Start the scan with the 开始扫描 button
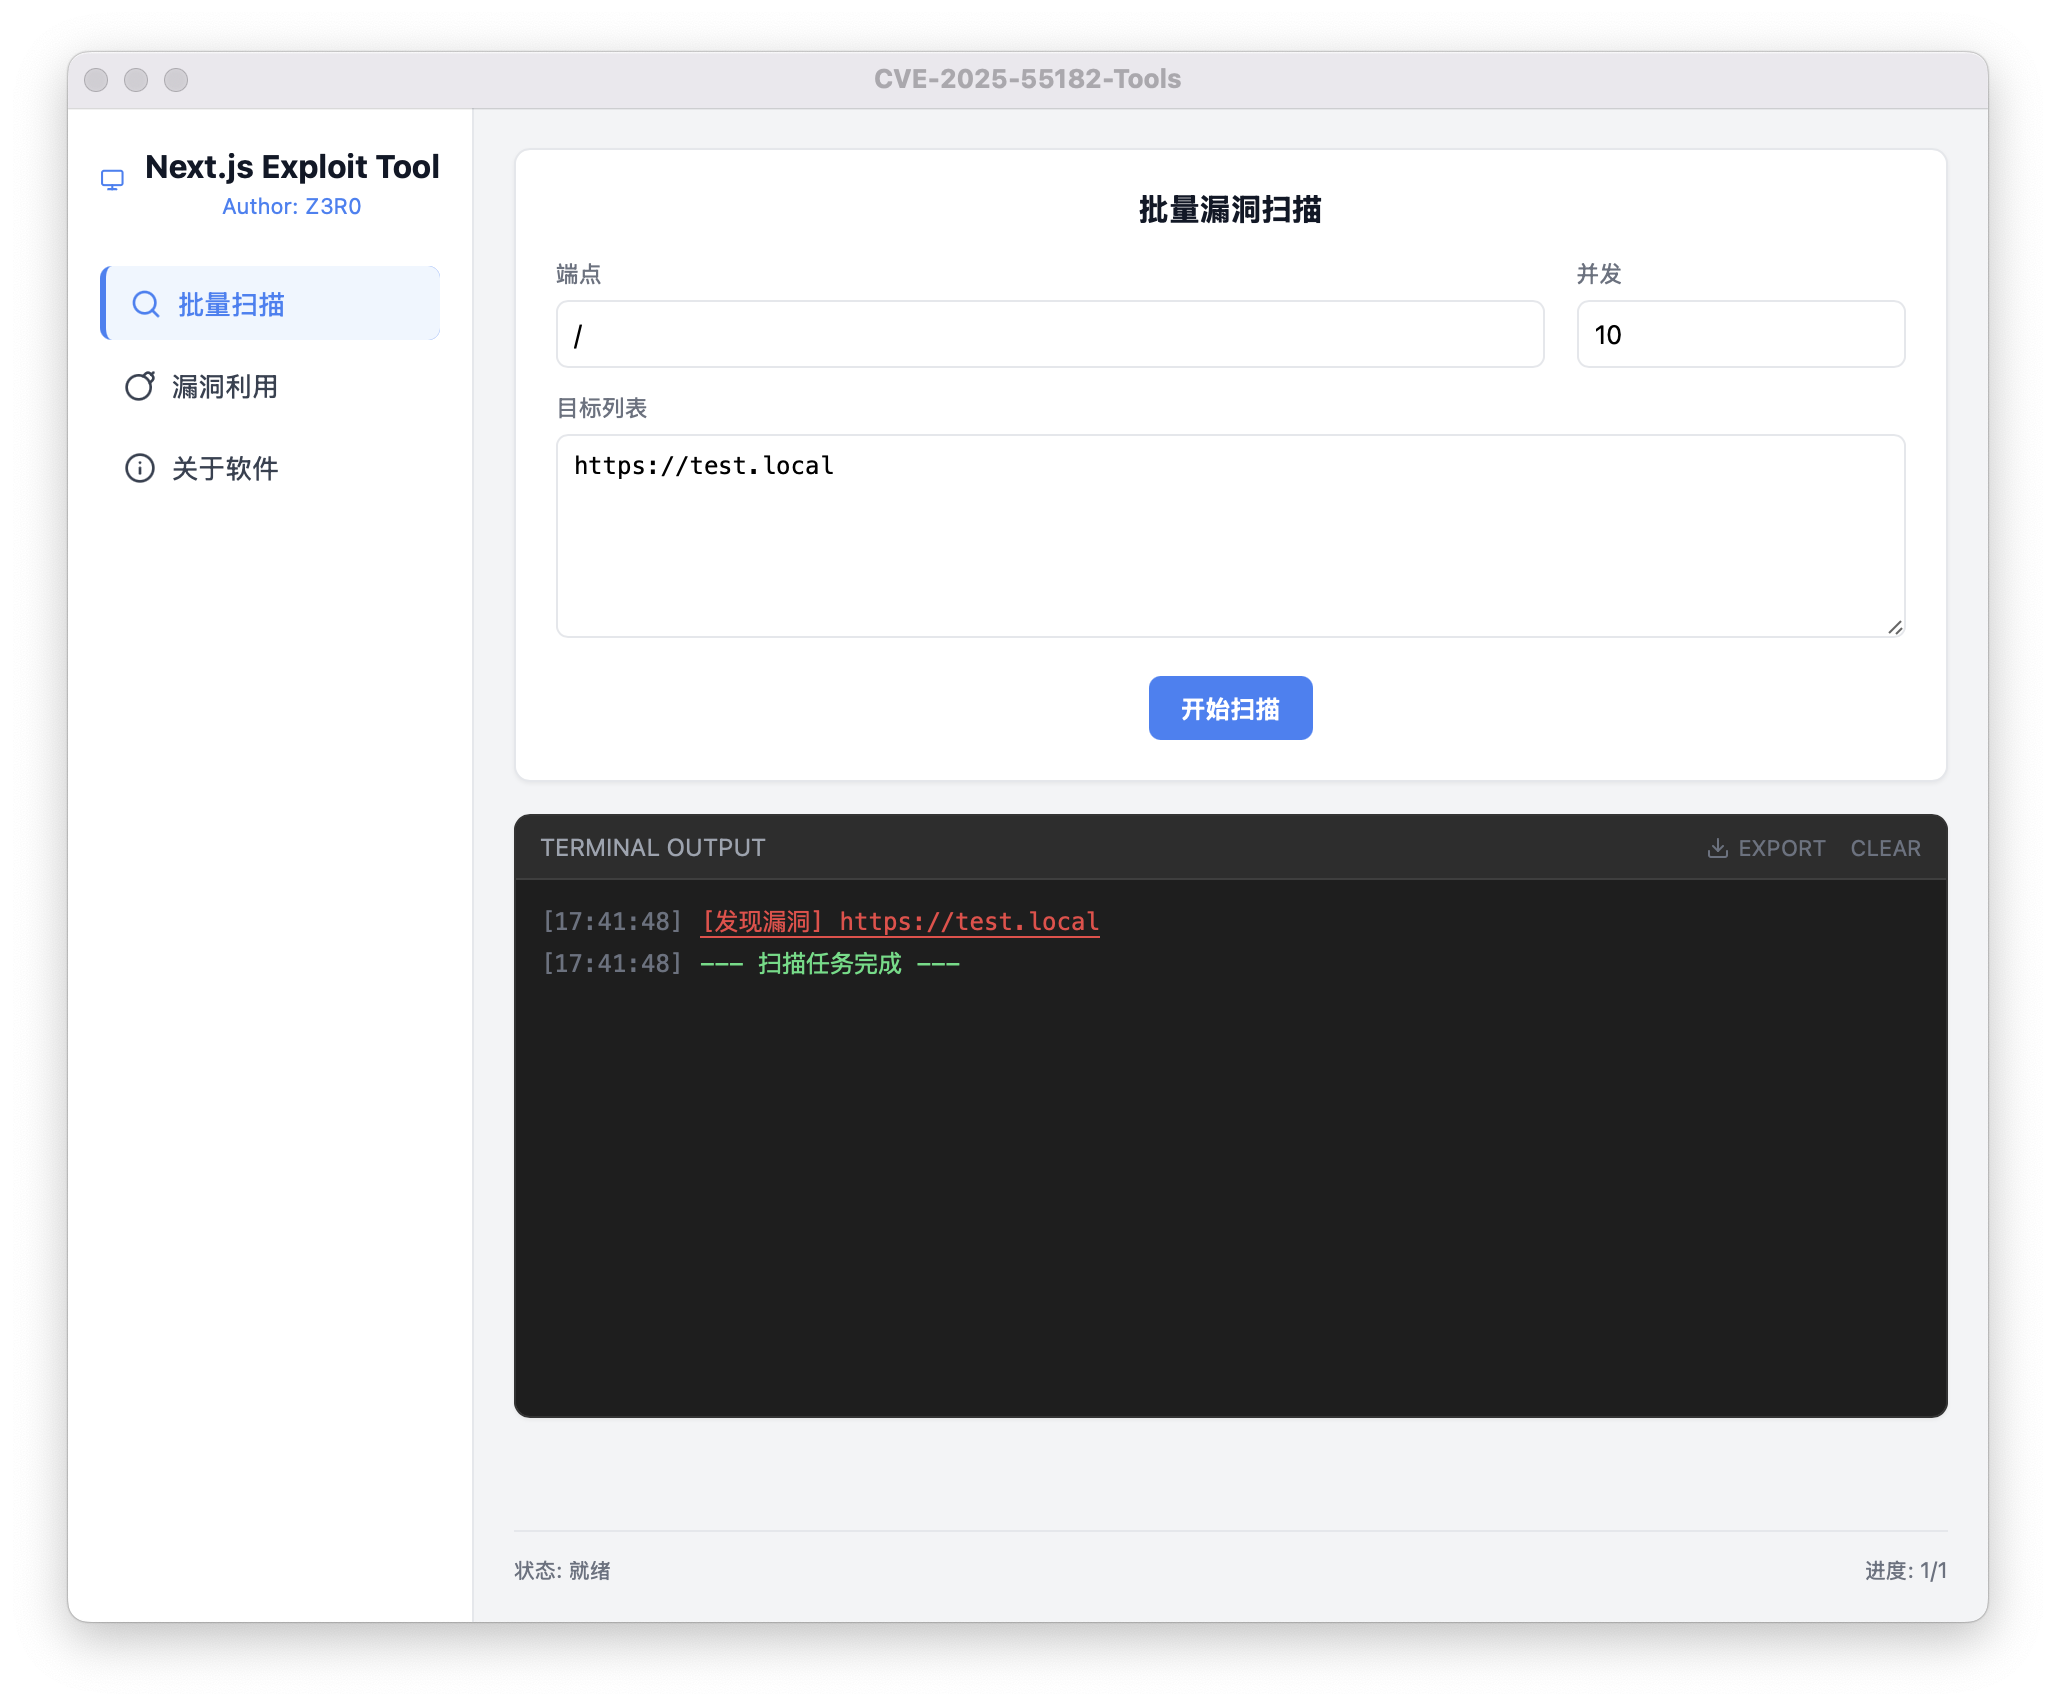The image size is (2056, 1706). (x=1230, y=708)
